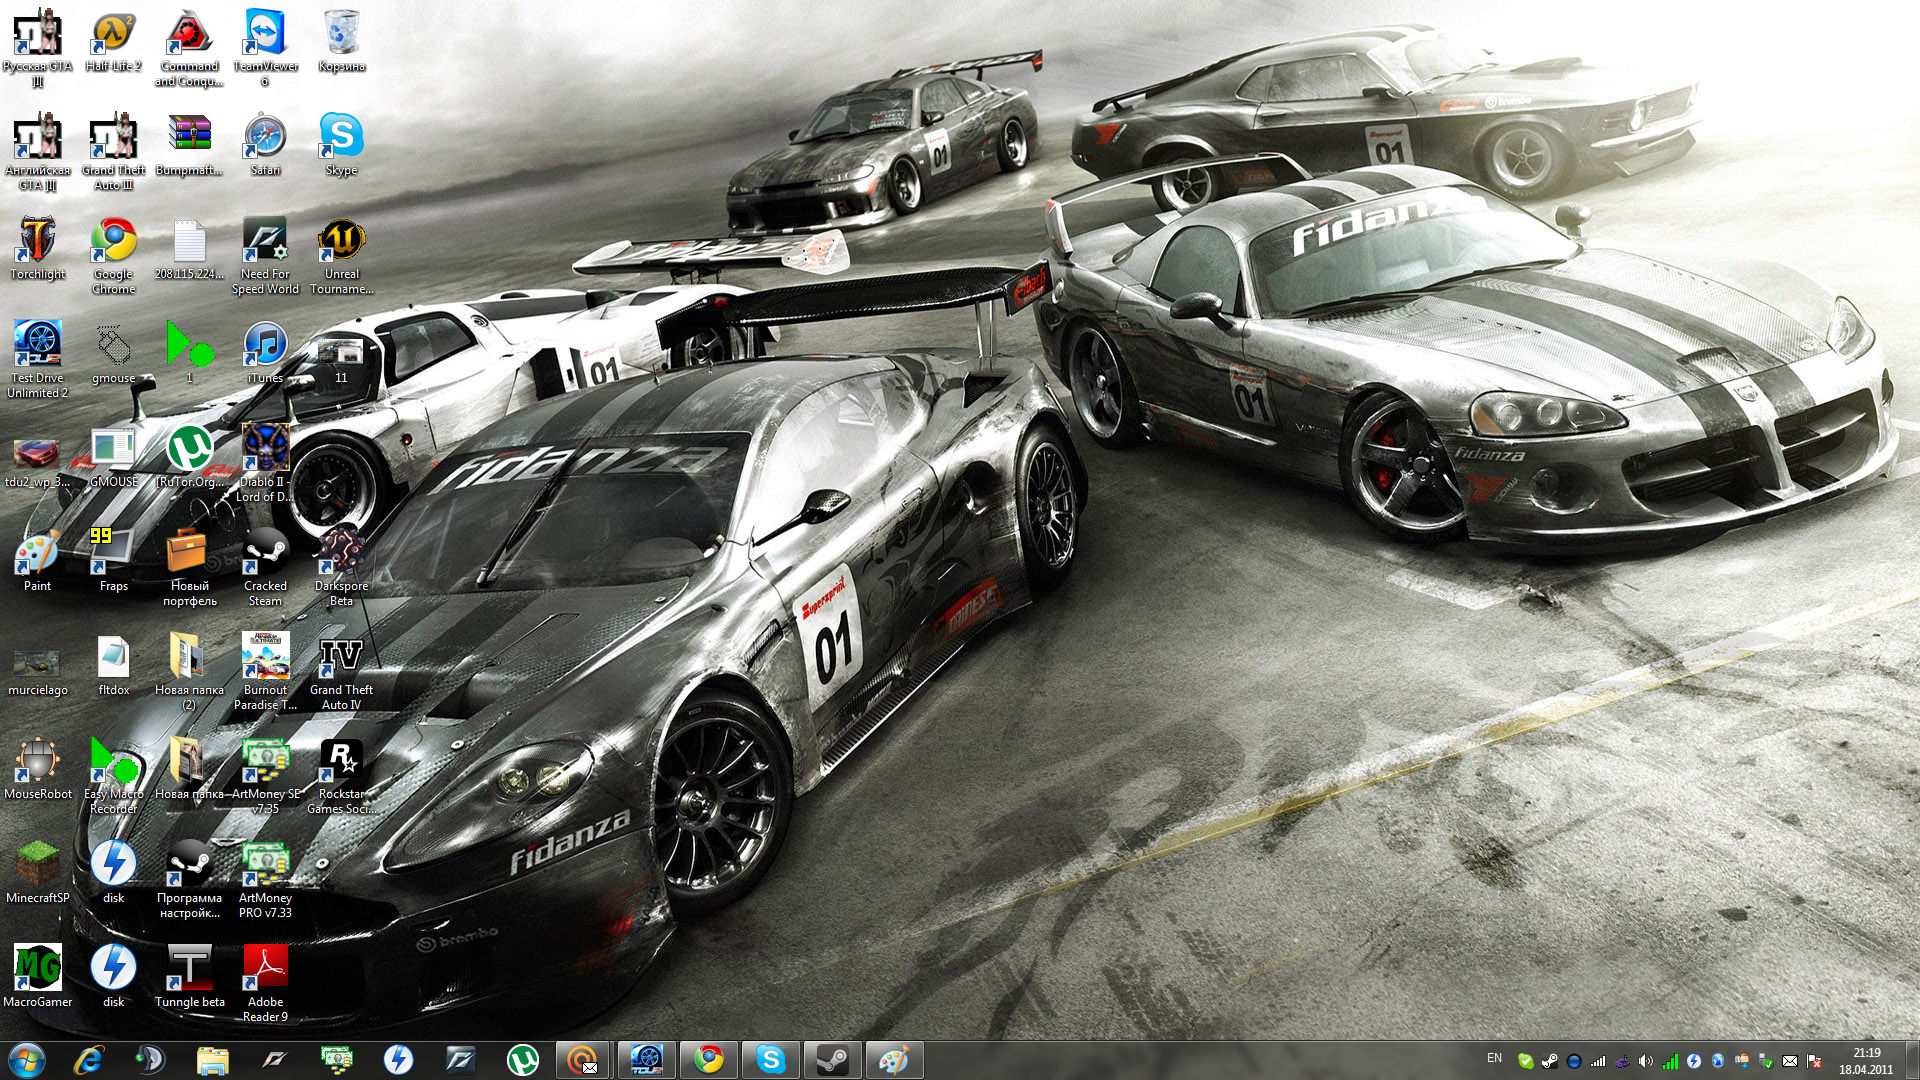Viewport: 1920px width, 1080px height.
Task: Open the RuTor.Org torrent file
Action: pos(189,458)
